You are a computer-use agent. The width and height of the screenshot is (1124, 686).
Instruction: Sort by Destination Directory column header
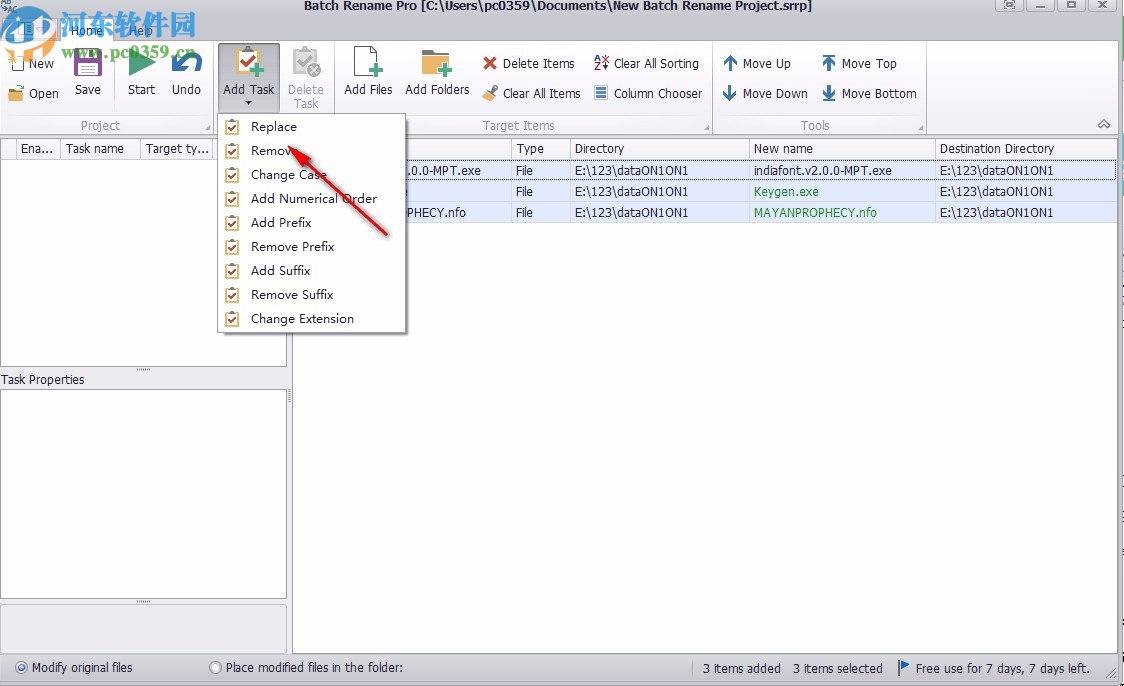click(x=1027, y=148)
